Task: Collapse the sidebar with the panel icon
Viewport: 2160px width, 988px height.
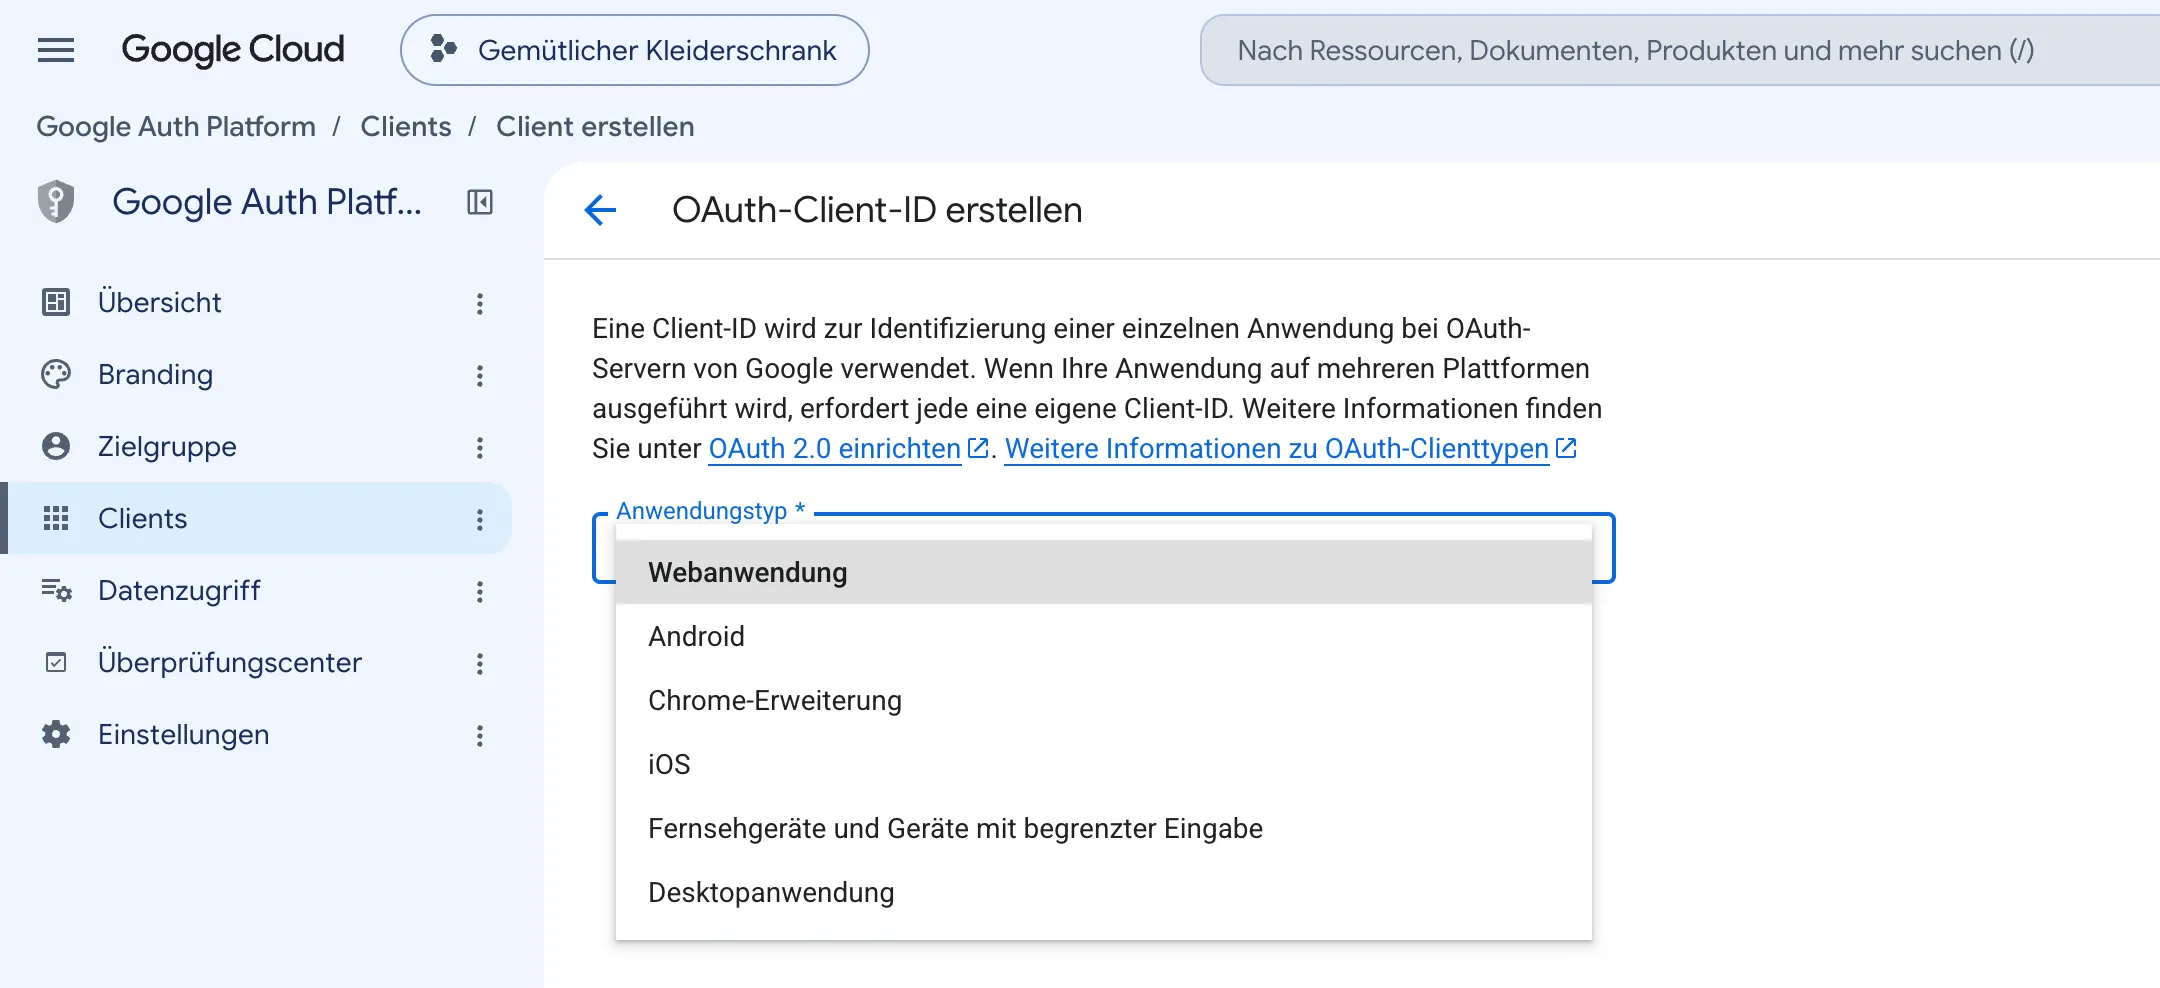Action: [480, 203]
